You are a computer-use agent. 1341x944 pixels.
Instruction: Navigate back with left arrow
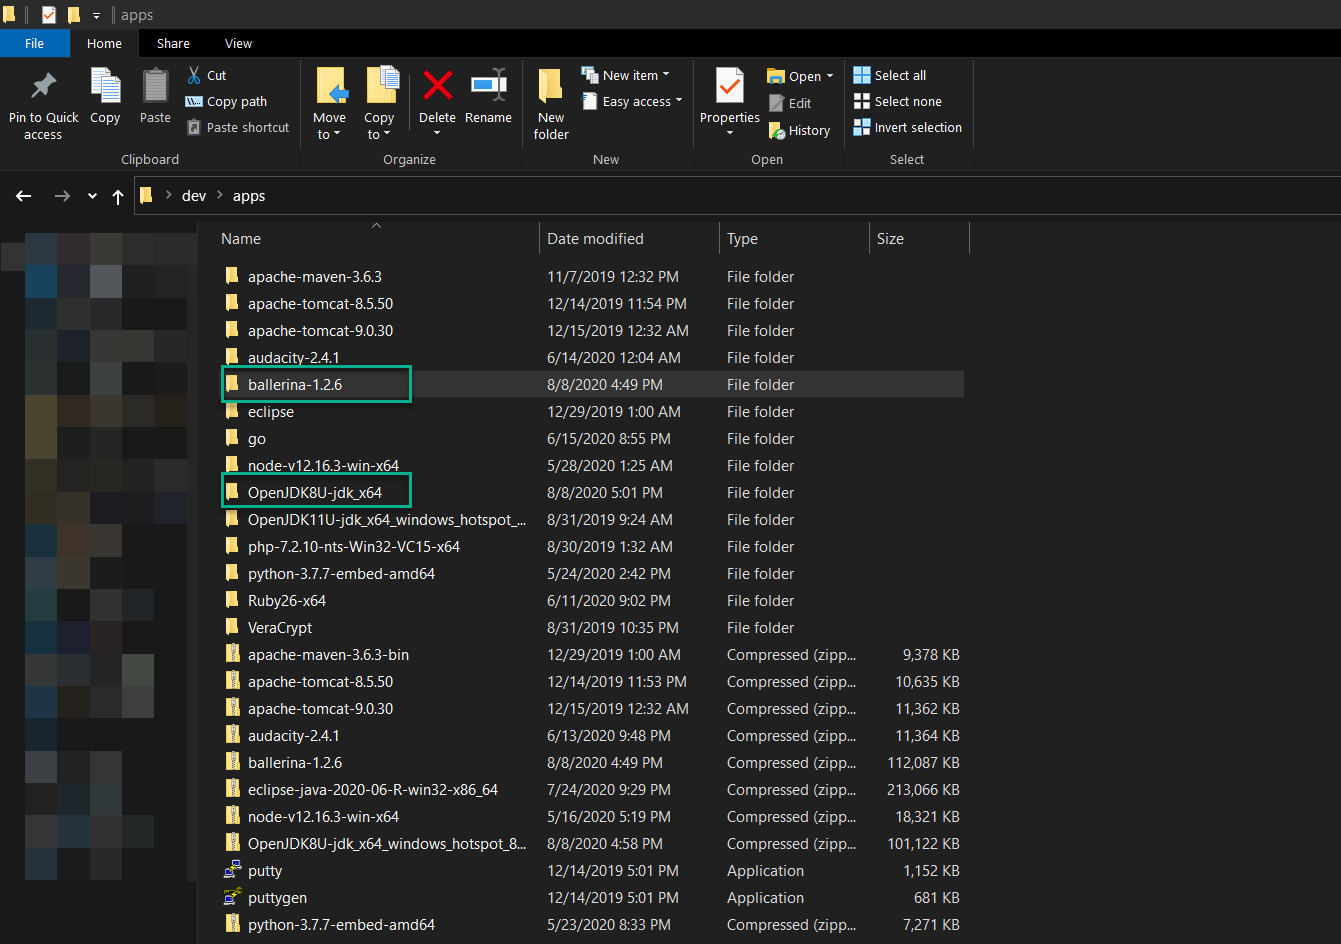[24, 196]
